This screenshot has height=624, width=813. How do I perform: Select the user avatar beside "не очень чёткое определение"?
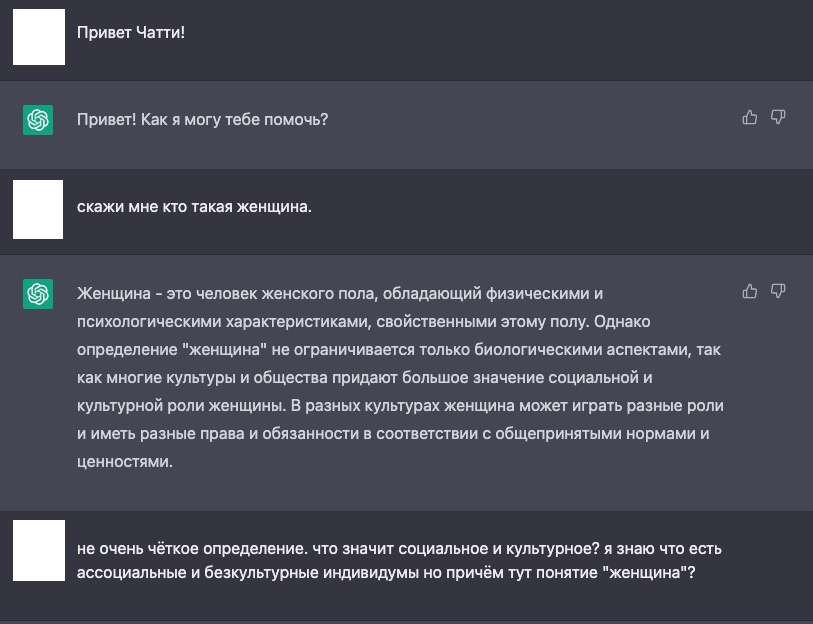click(39, 550)
